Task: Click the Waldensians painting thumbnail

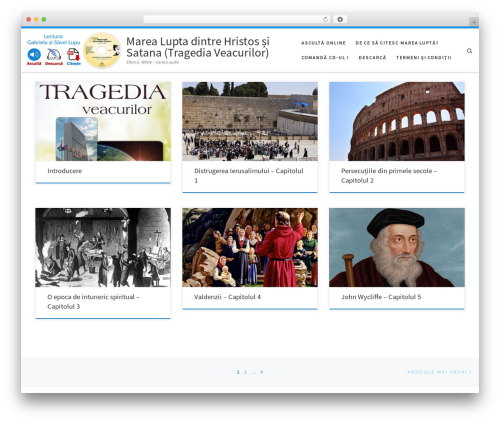Action: pyautogui.click(x=250, y=247)
